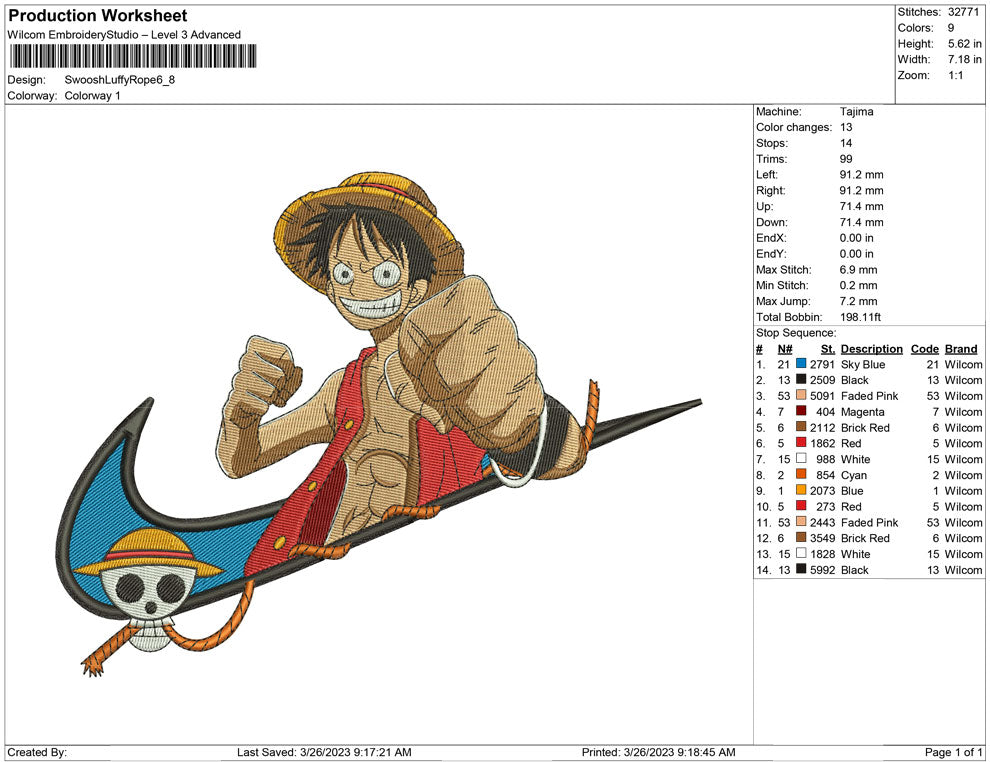Screen dimensions: 990x762
Task: Click the 'Cyan' description in row 8
Action: (x=854, y=475)
